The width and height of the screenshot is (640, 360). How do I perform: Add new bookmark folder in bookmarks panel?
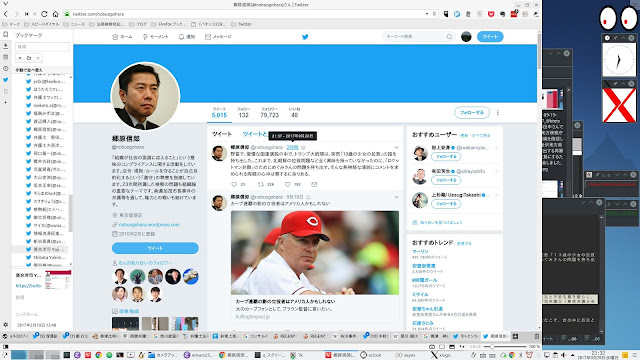pyautogui.click(x=29, y=58)
